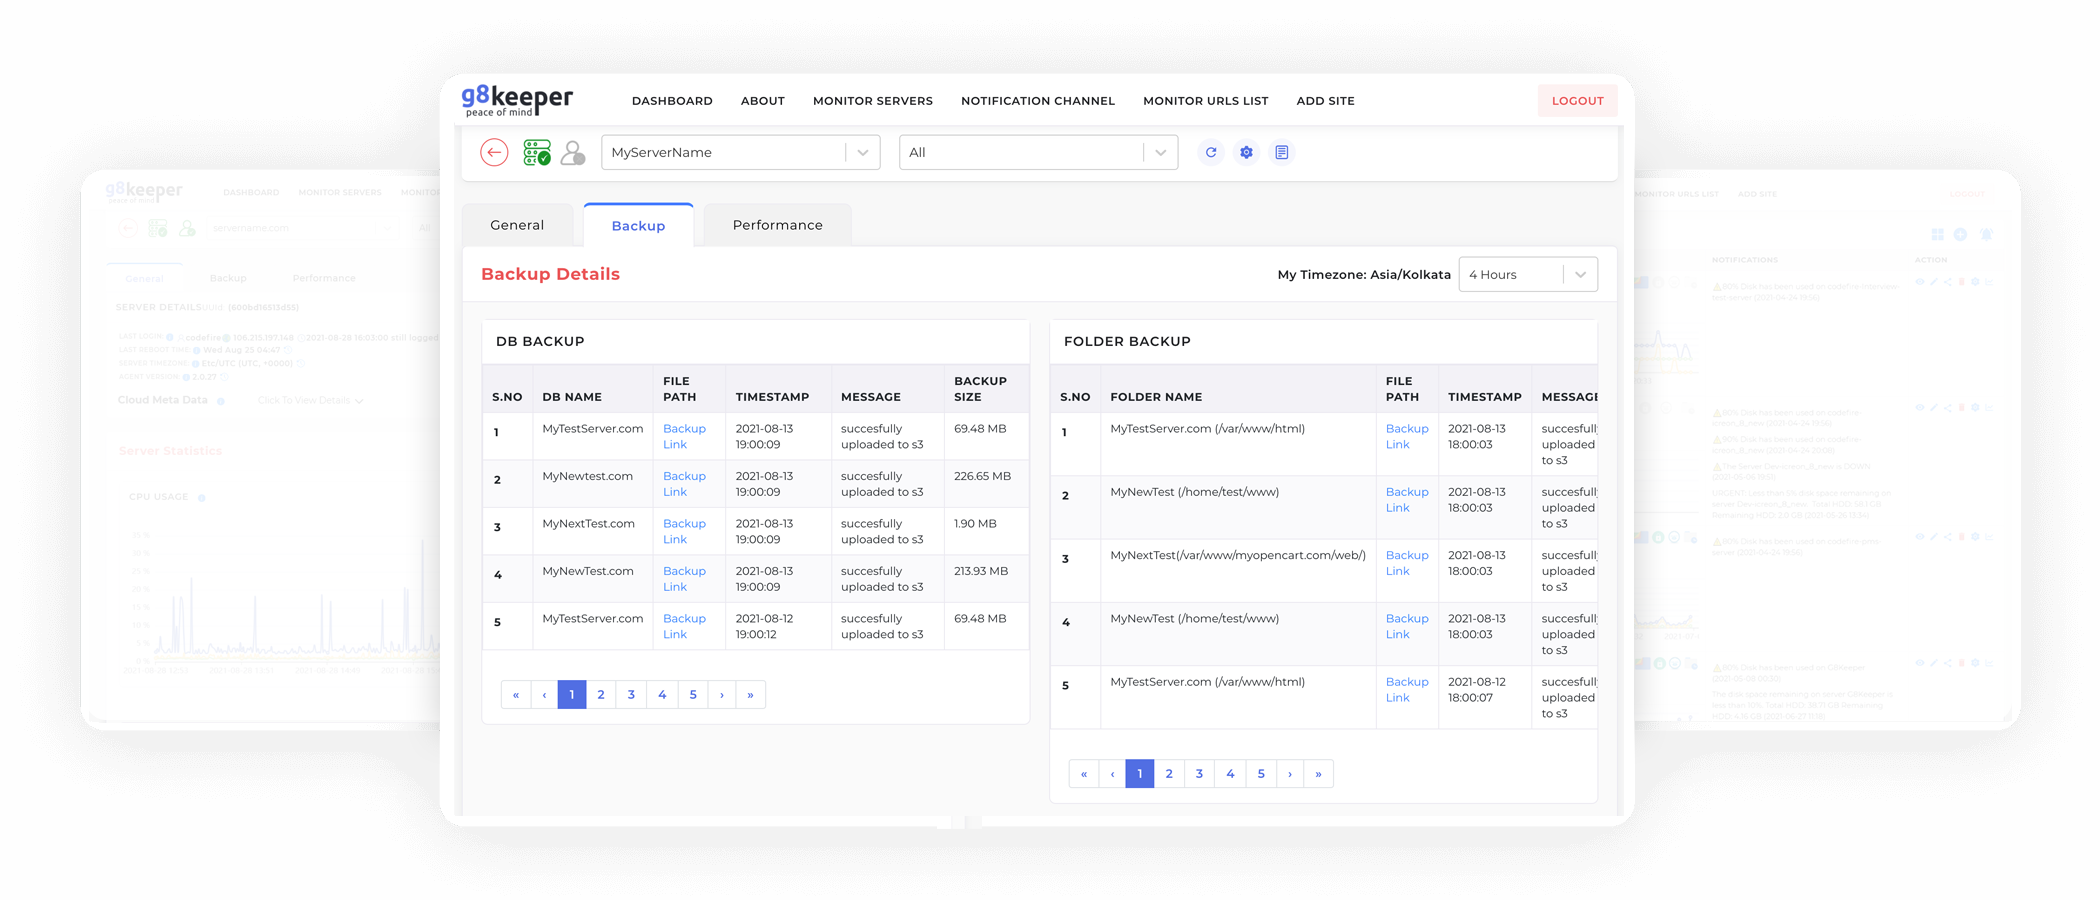This screenshot has height=900, width=2100.
Task: Open Monitor Servers in the navigation menu
Action: (x=872, y=101)
